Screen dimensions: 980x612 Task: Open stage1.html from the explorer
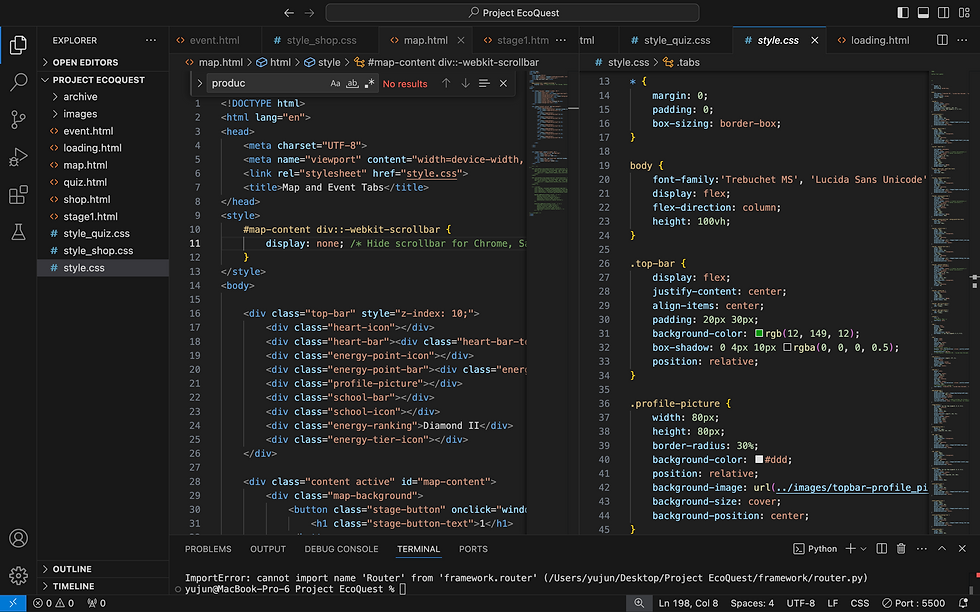(103, 216)
